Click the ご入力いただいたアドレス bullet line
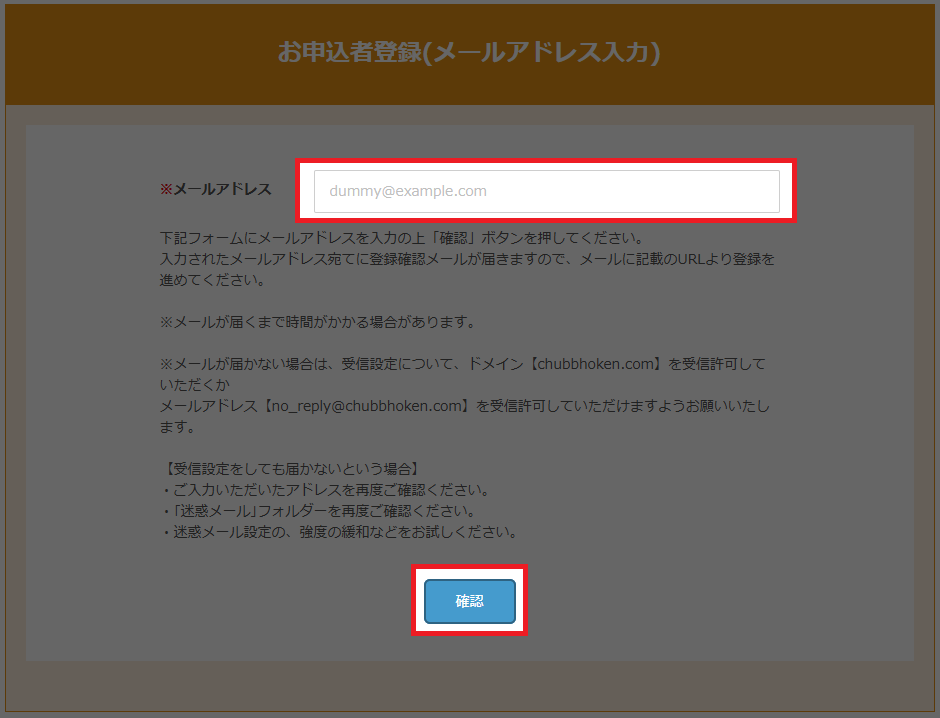 (x=324, y=490)
